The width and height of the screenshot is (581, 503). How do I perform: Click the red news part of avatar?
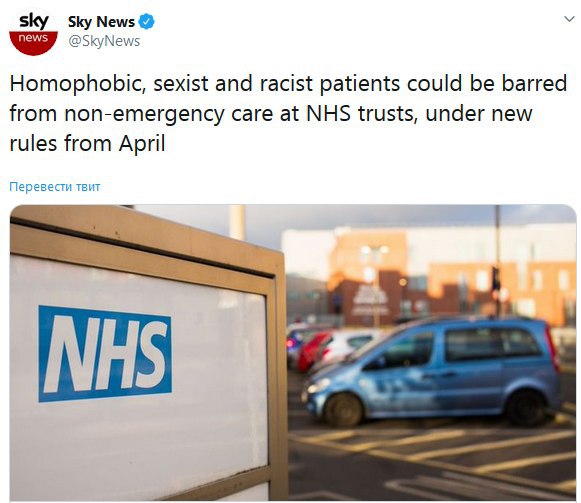point(33,43)
